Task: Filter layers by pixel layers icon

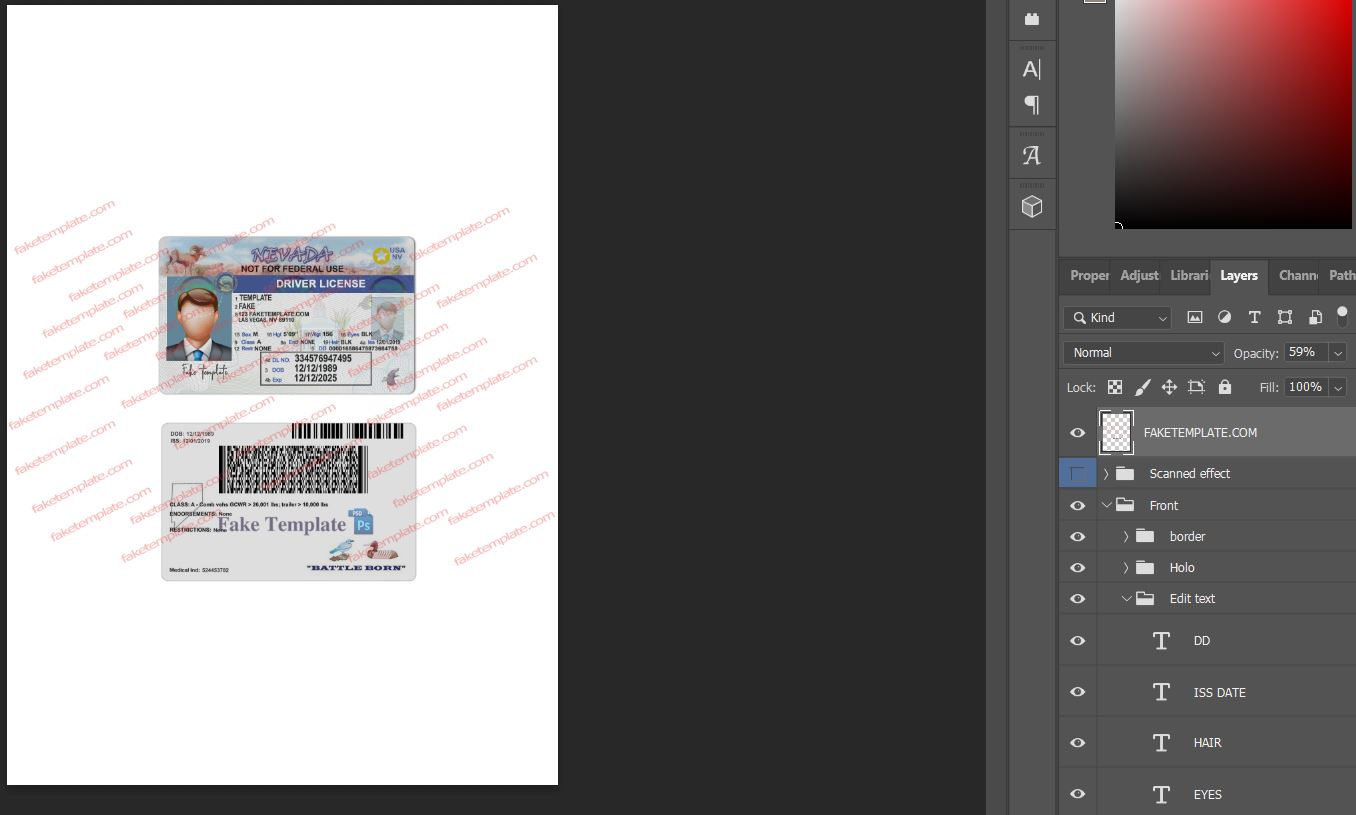Action: [1194, 317]
